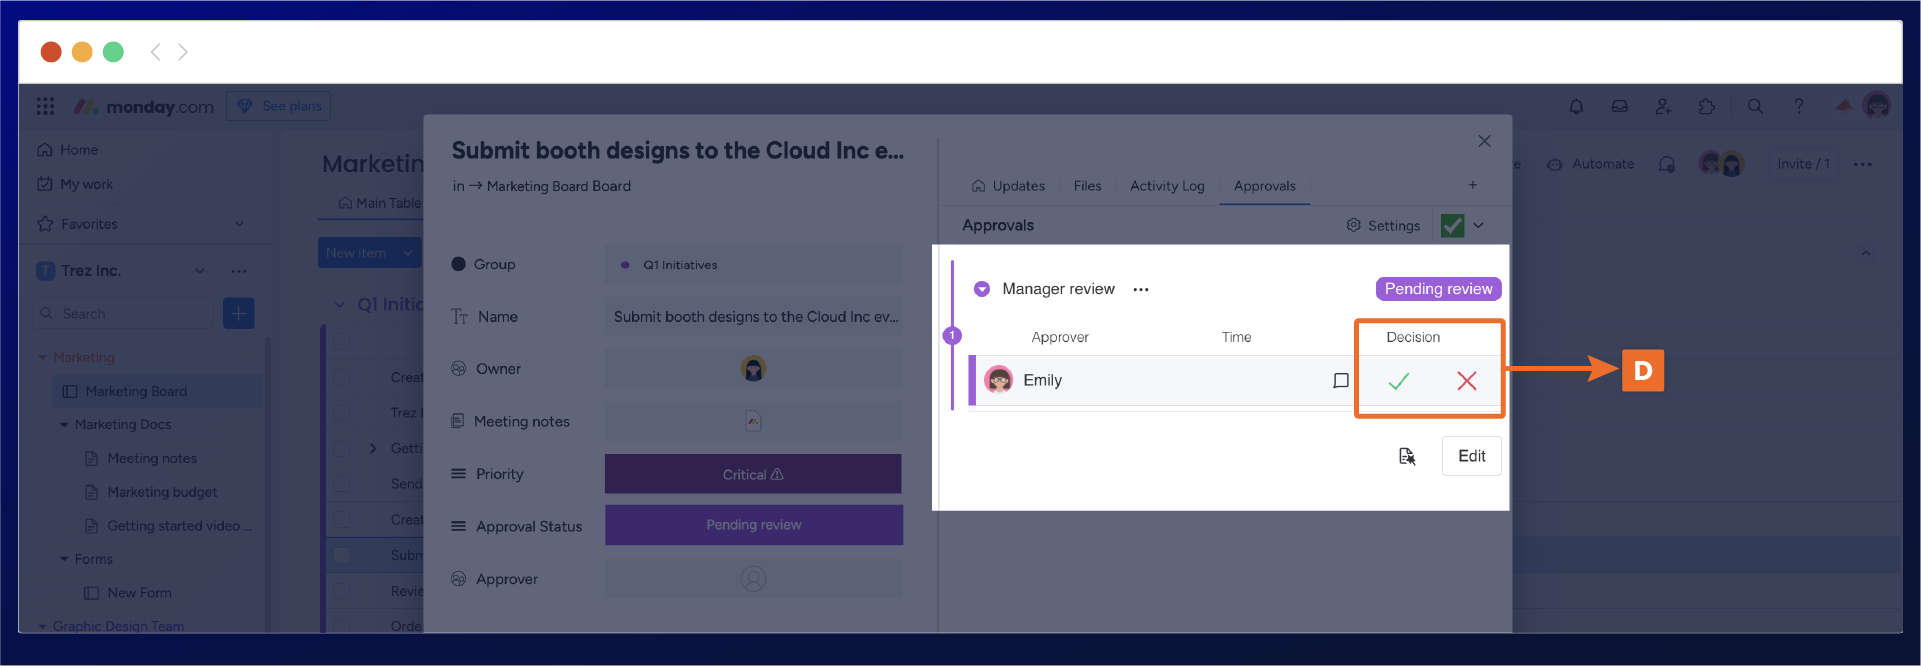The width and height of the screenshot is (1921, 666).
Task: Click the See plans button
Action: [279, 106]
